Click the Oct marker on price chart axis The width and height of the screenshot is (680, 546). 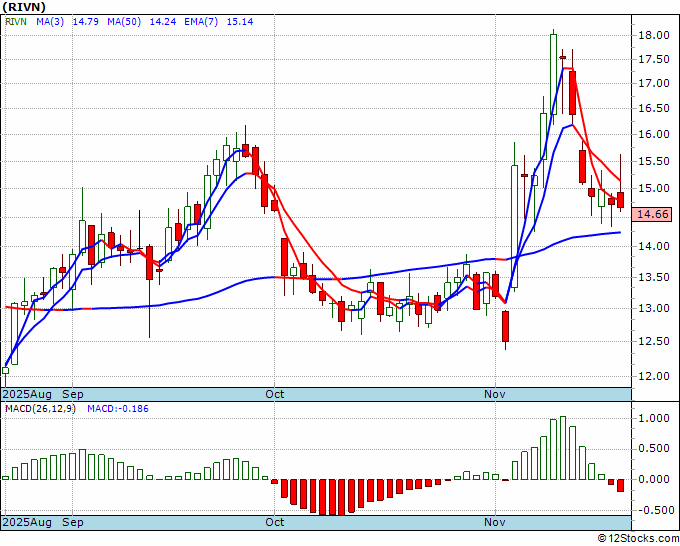coord(275,394)
